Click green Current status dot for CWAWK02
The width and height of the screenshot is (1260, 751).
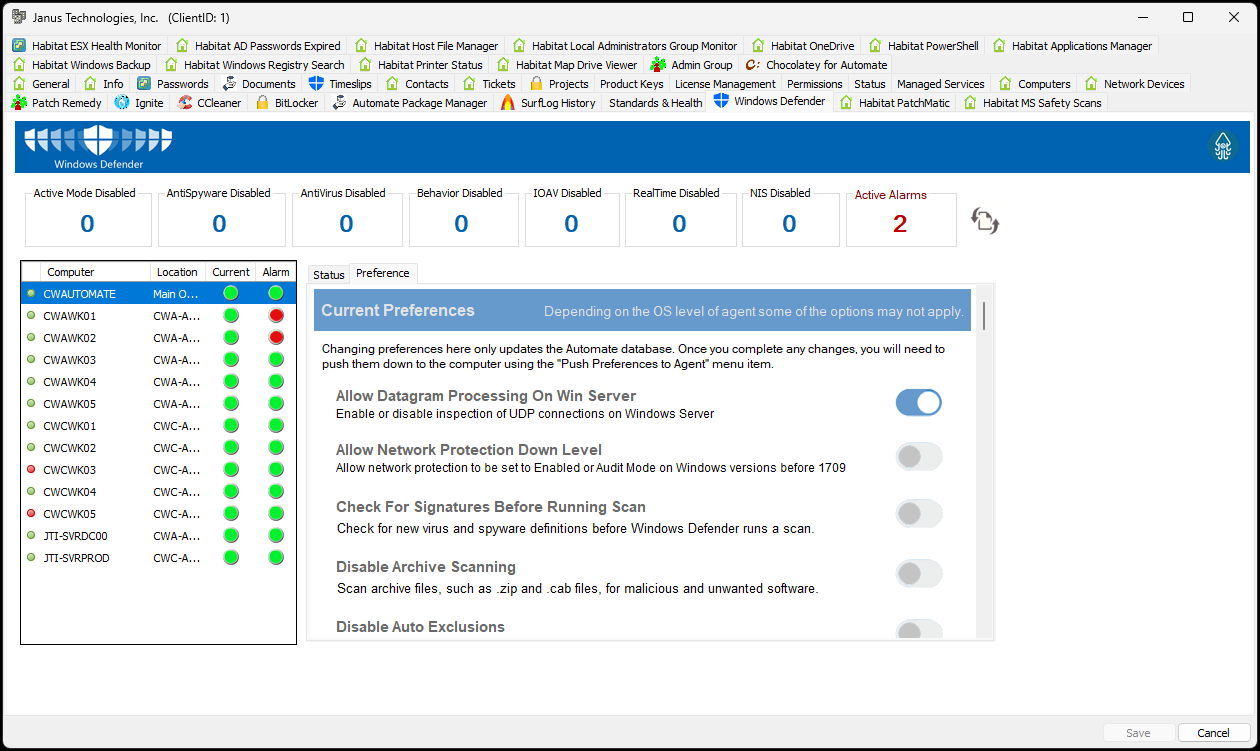point(231,338)
